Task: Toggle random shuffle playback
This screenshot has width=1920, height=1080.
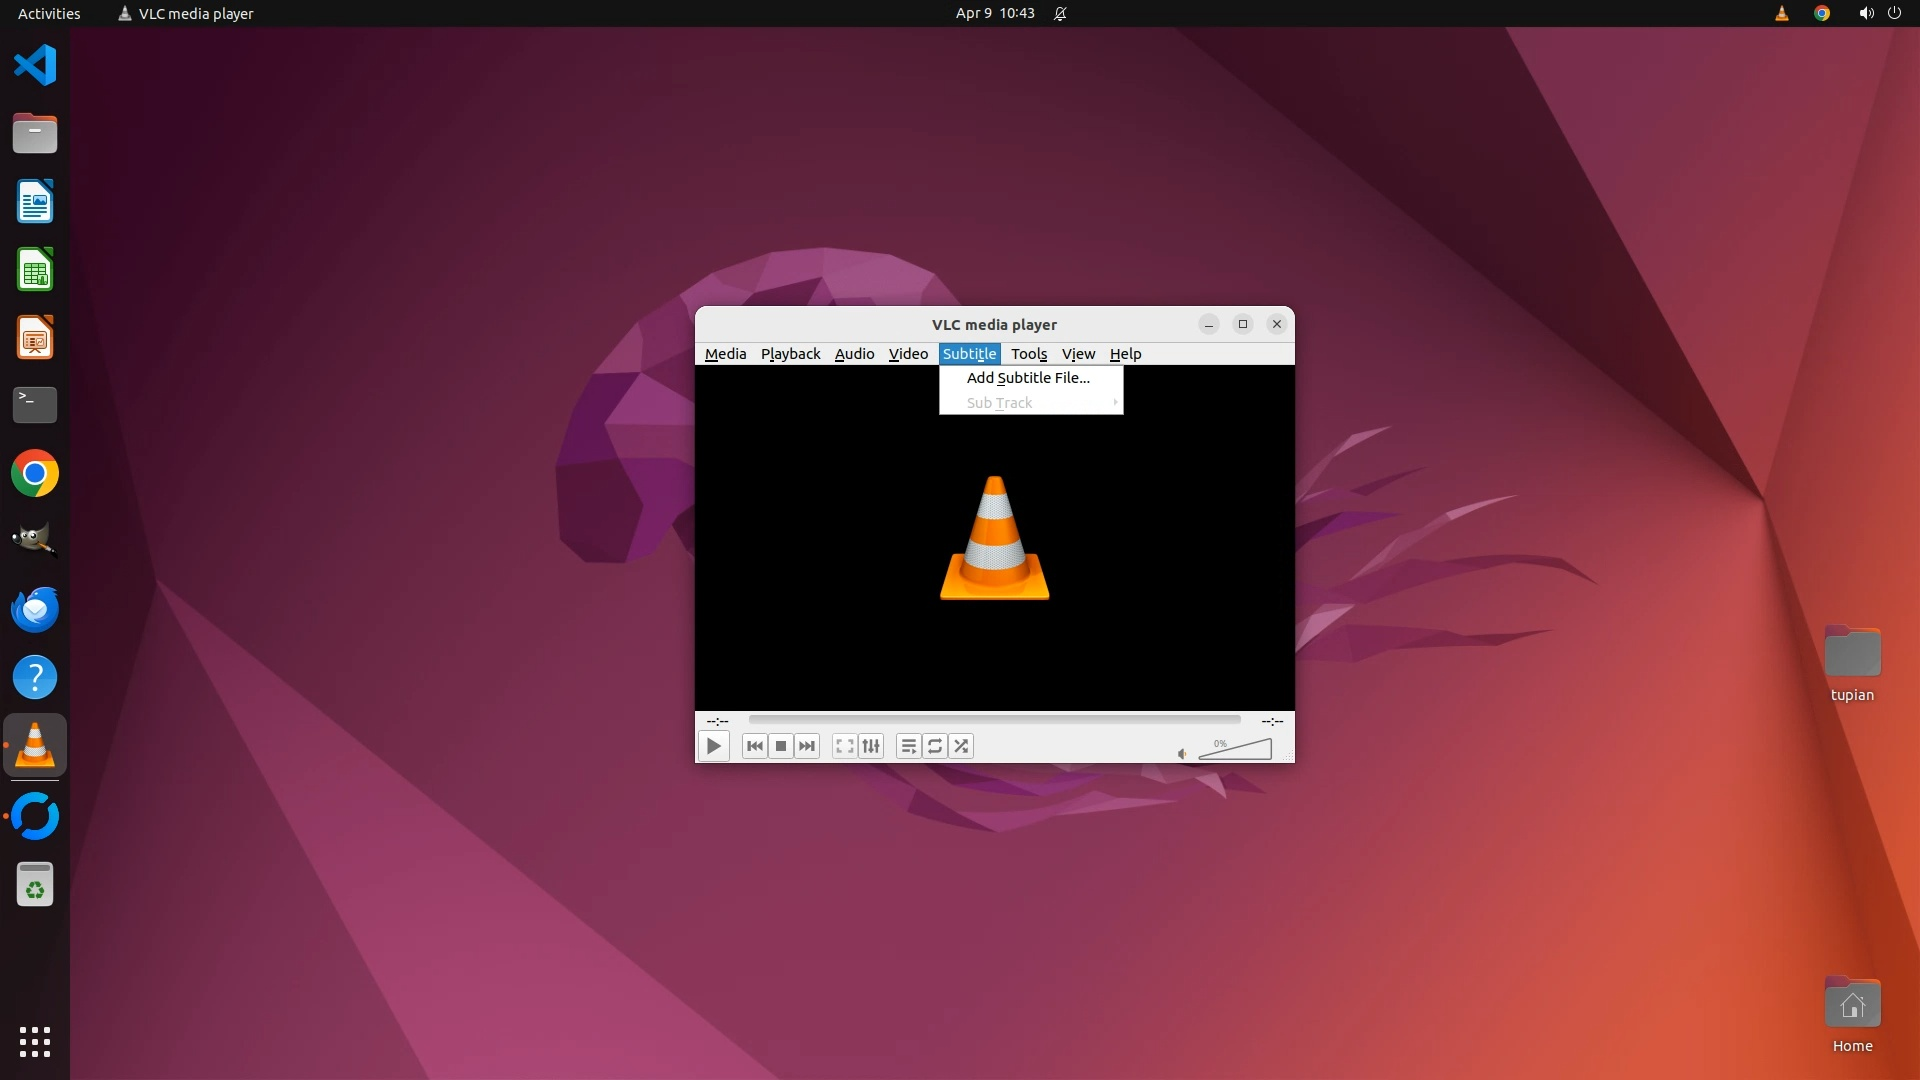Action: [961, 746]
